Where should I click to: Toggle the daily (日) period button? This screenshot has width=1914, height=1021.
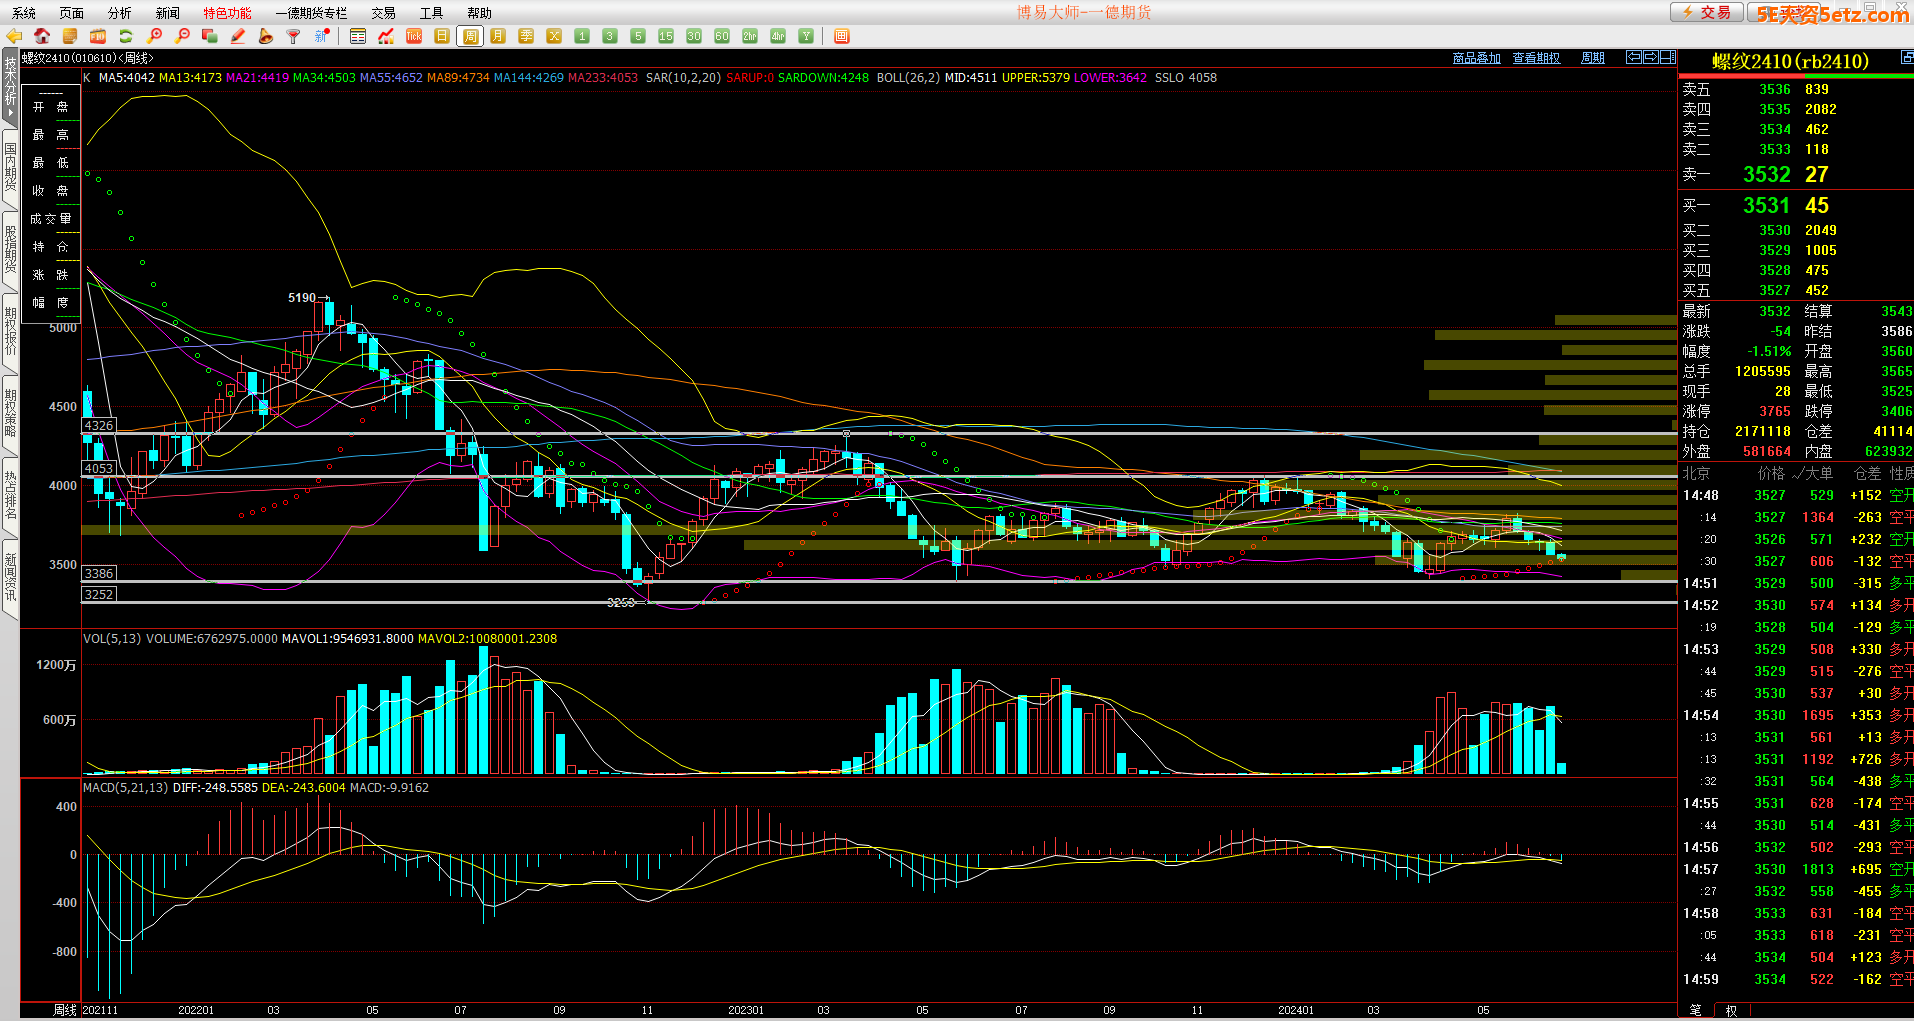tap(442, 36)
